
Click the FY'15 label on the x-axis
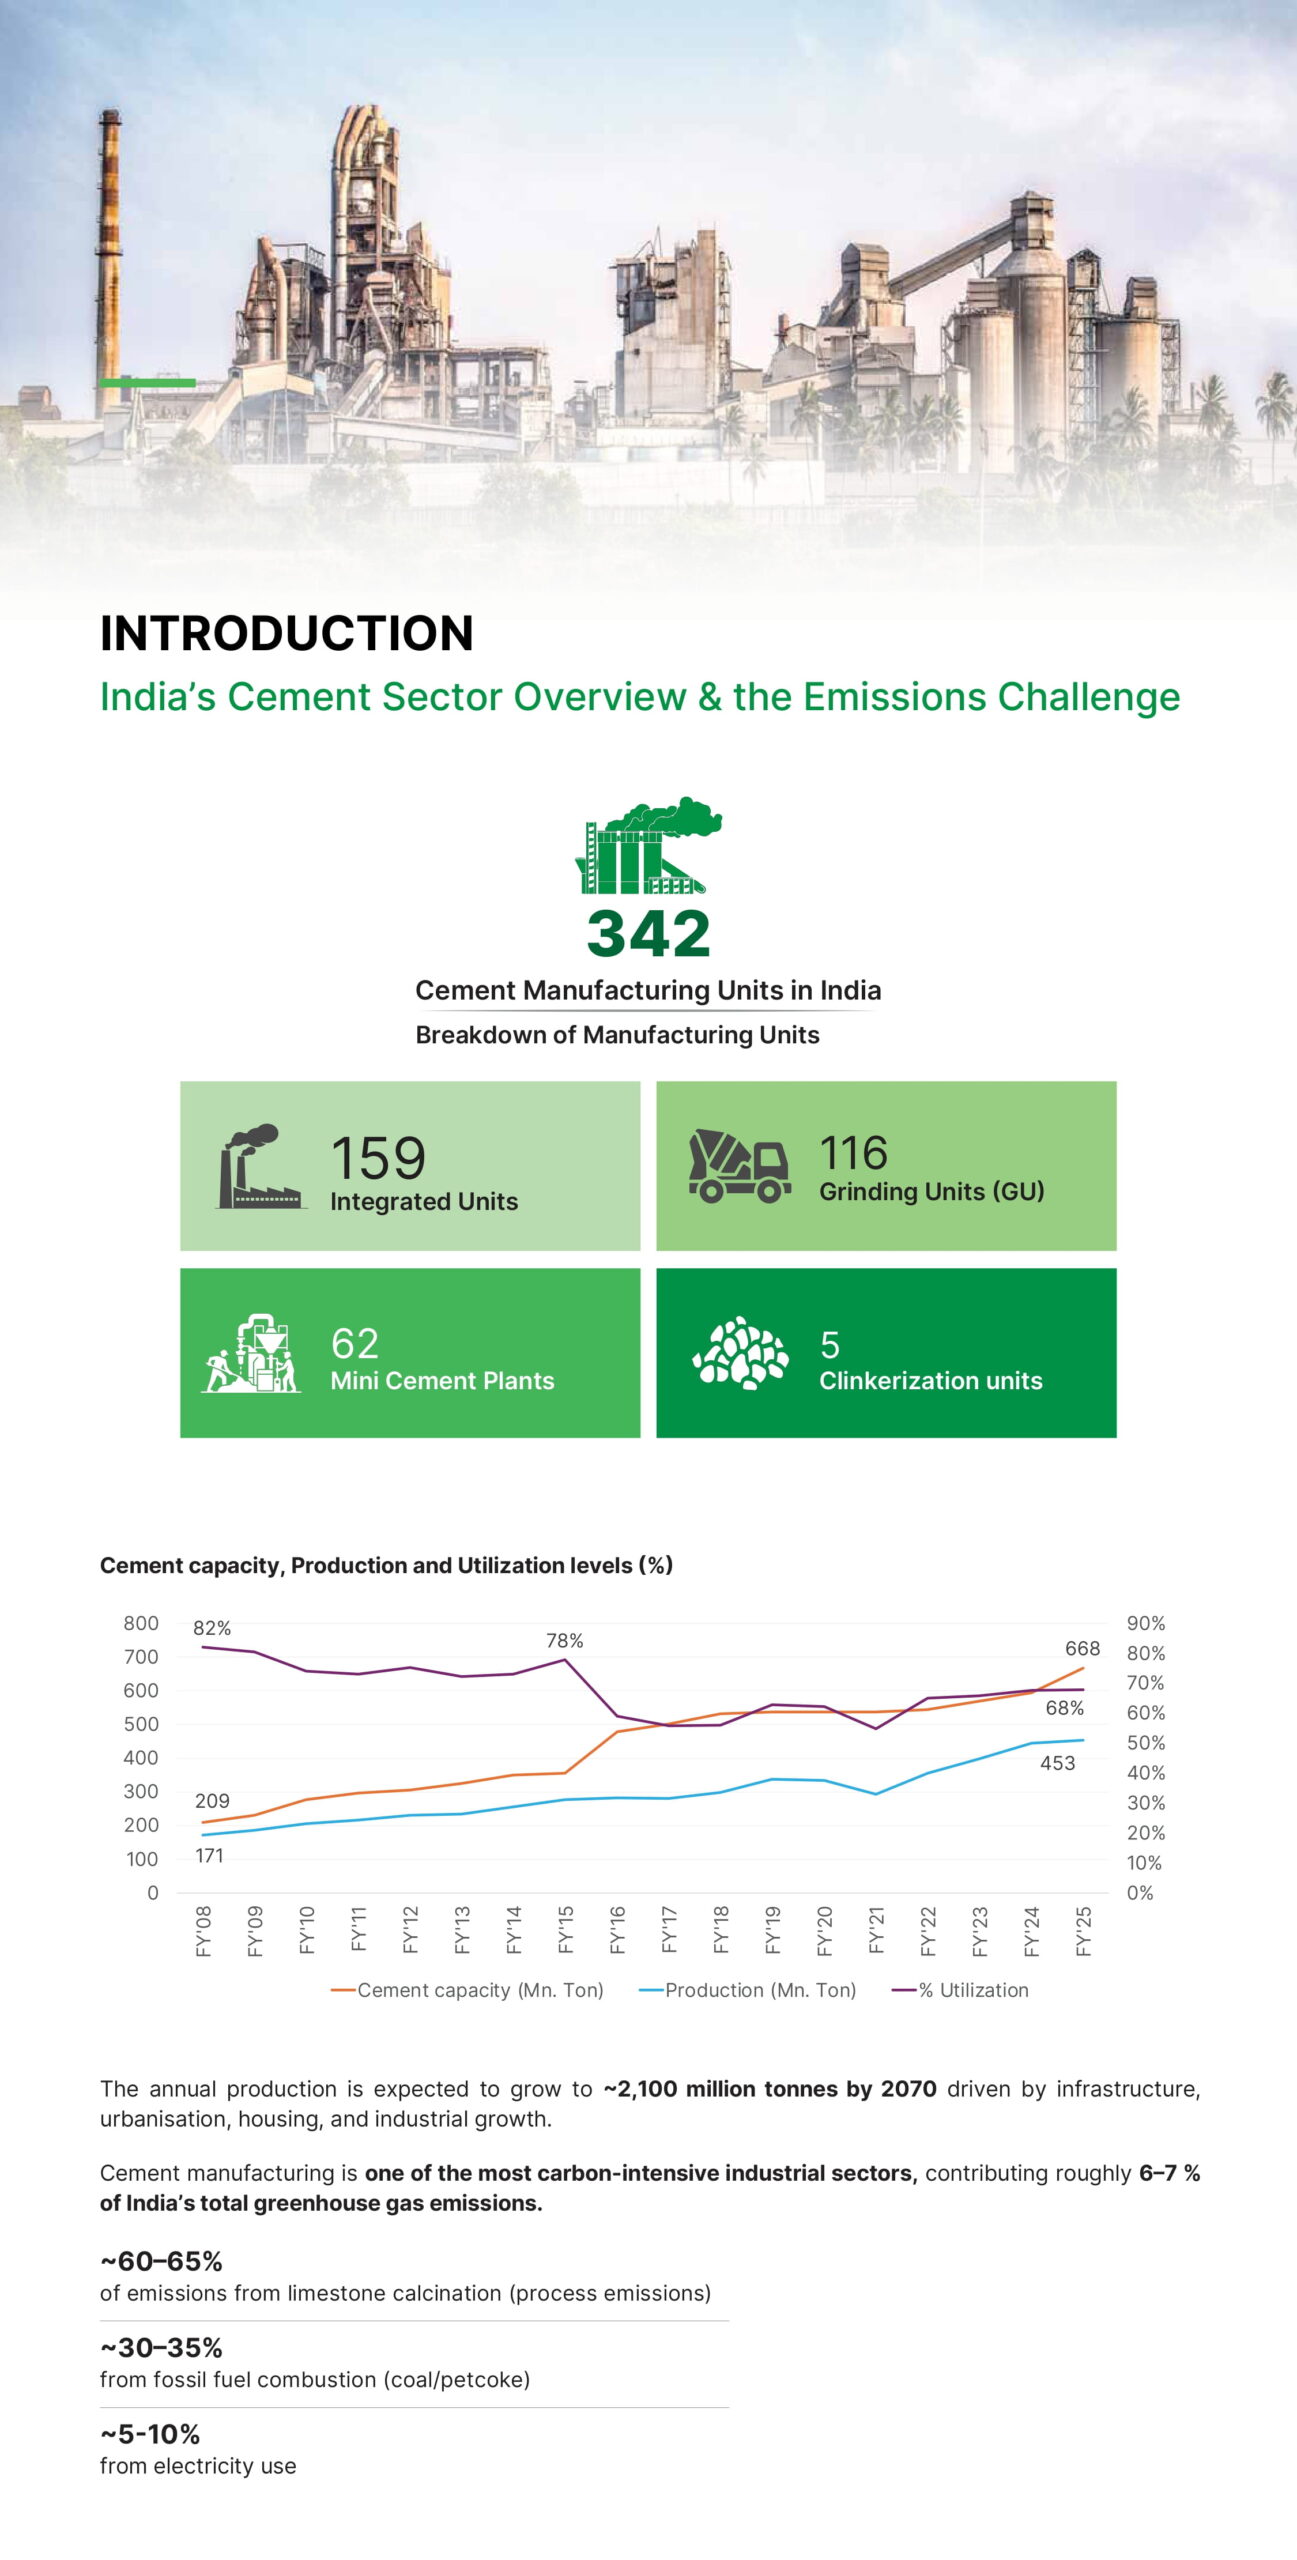(566, 1929)
